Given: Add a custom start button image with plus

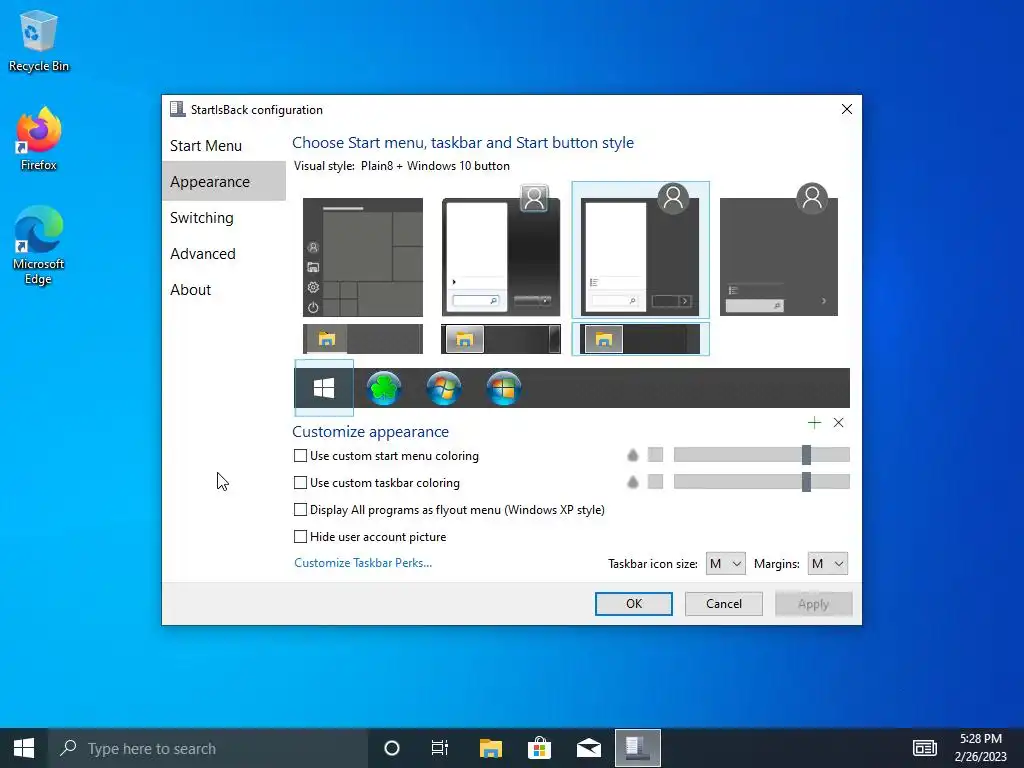Looking at the screenshot, I should [814, 423].
